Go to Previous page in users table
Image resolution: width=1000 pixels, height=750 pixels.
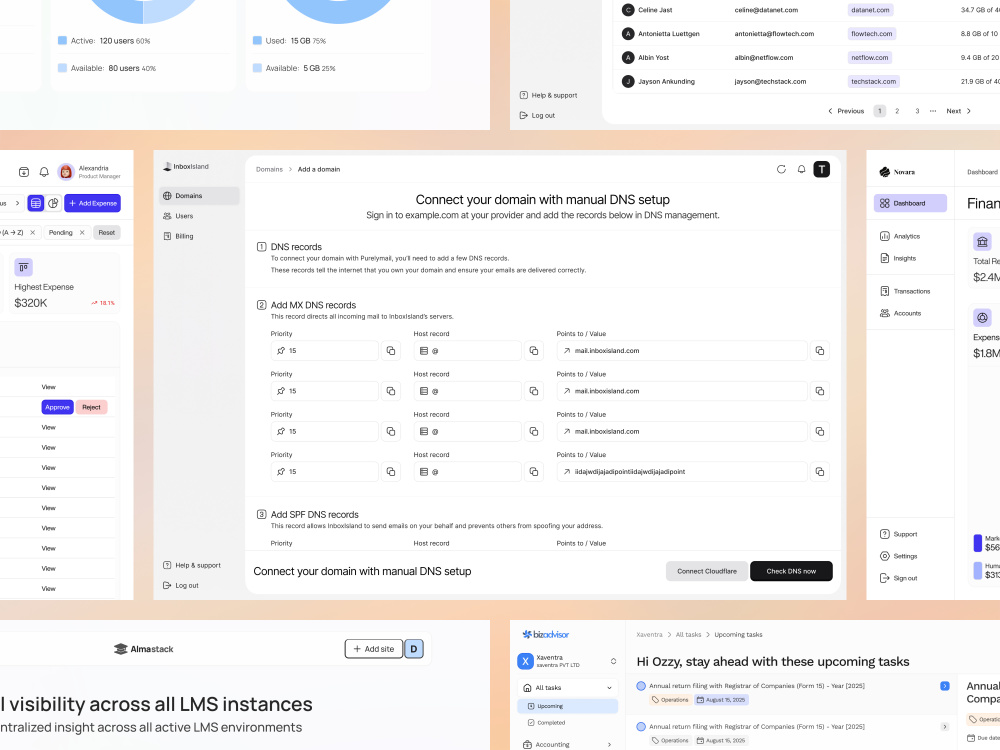pos(846,111)
